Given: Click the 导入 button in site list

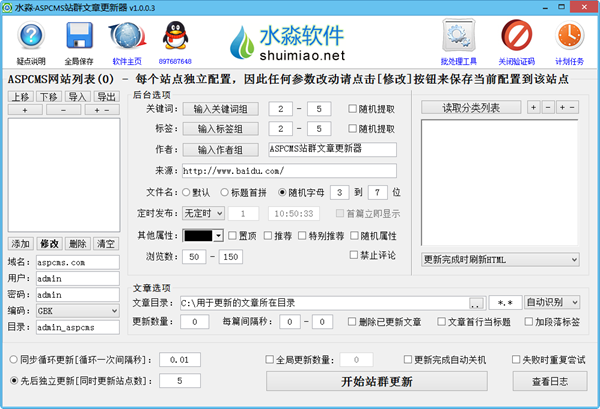Looking at the screenshot, I should [77, 97].
